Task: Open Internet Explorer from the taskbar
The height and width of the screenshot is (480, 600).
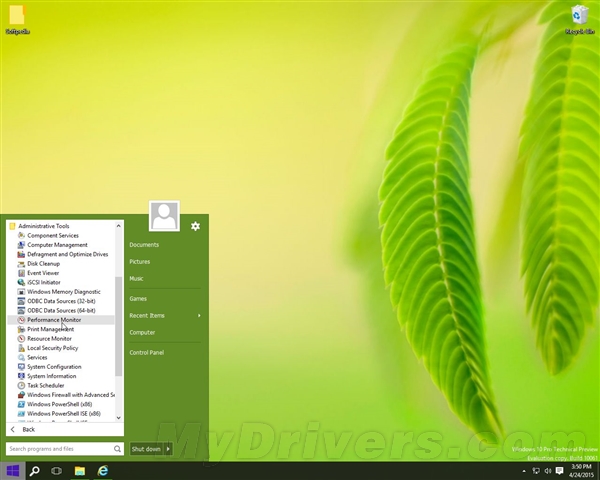Action: [x=102, y=470]
